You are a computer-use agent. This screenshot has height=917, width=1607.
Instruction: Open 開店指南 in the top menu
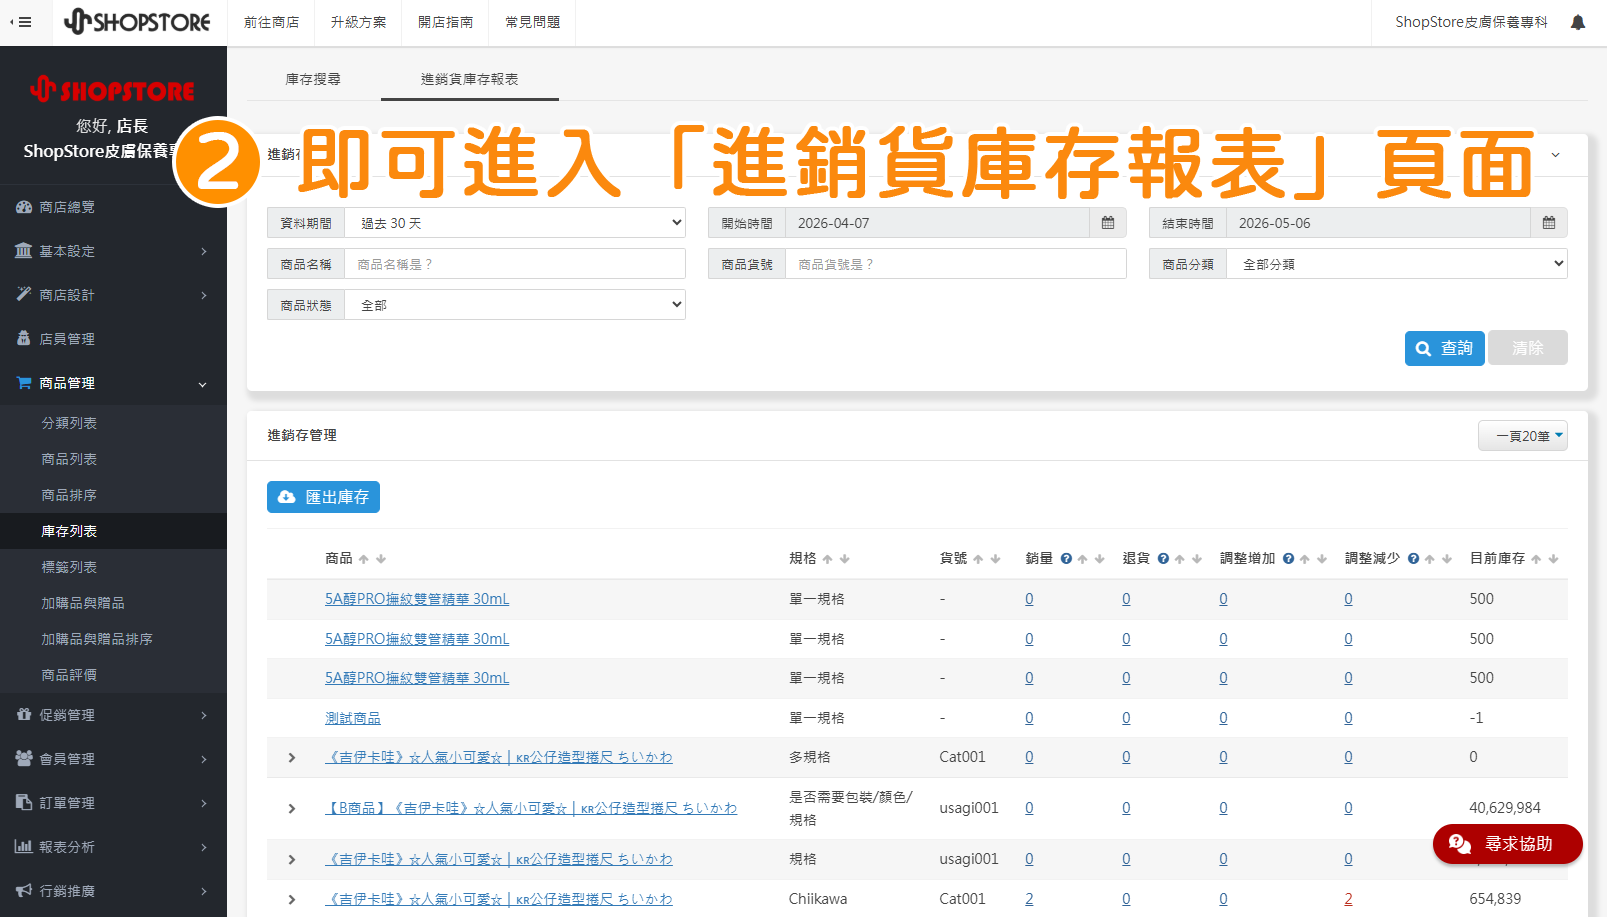(446, 22)
